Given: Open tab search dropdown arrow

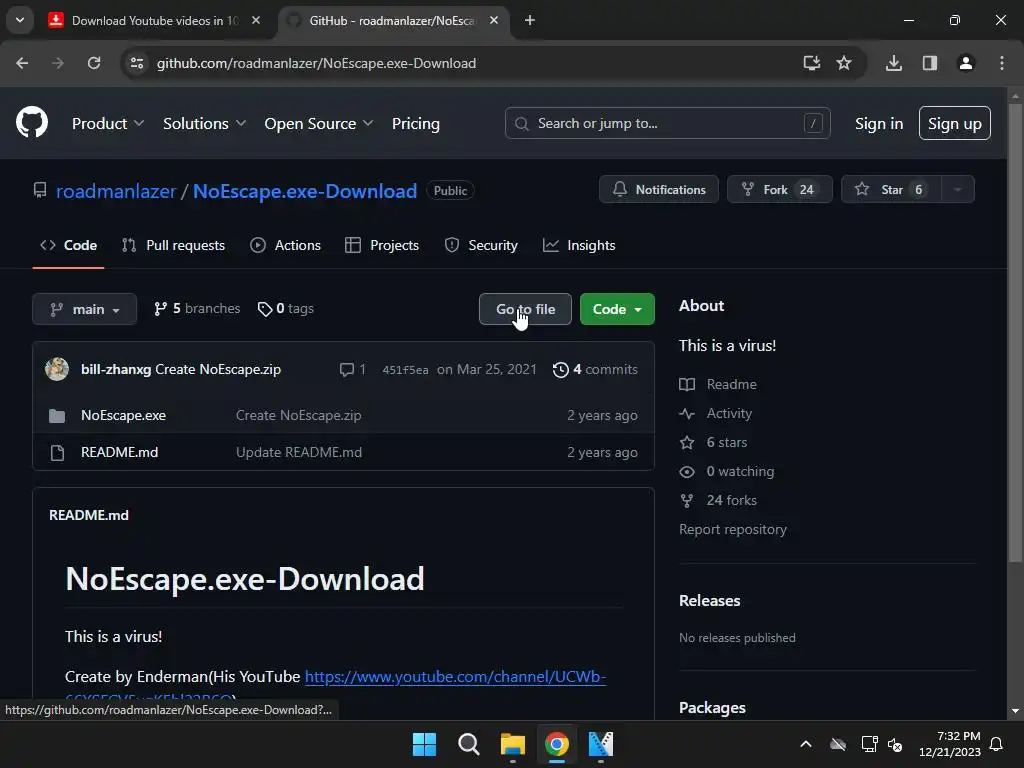Looking at the screenshot, I should click(x=20, y=20).
